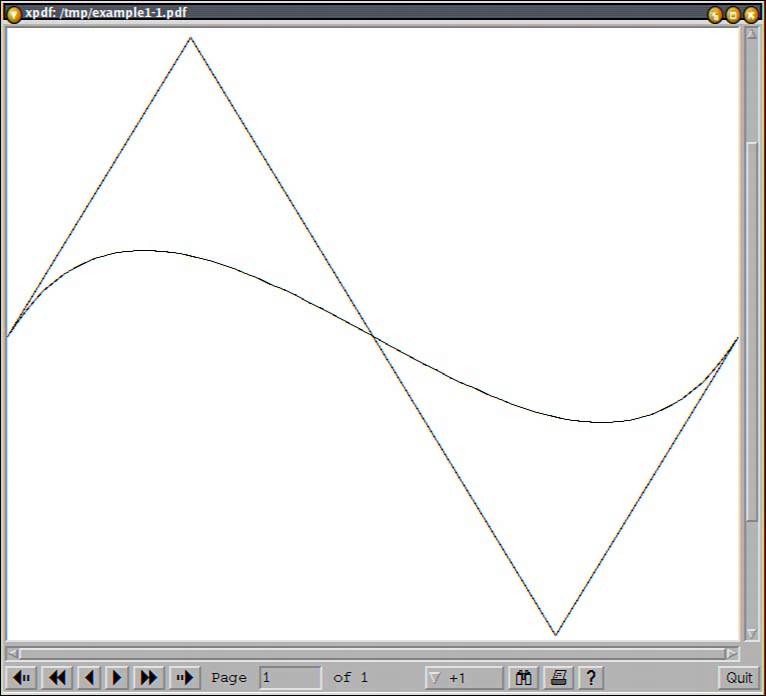
Task: Advance to the next page
Action: (118, 677)
